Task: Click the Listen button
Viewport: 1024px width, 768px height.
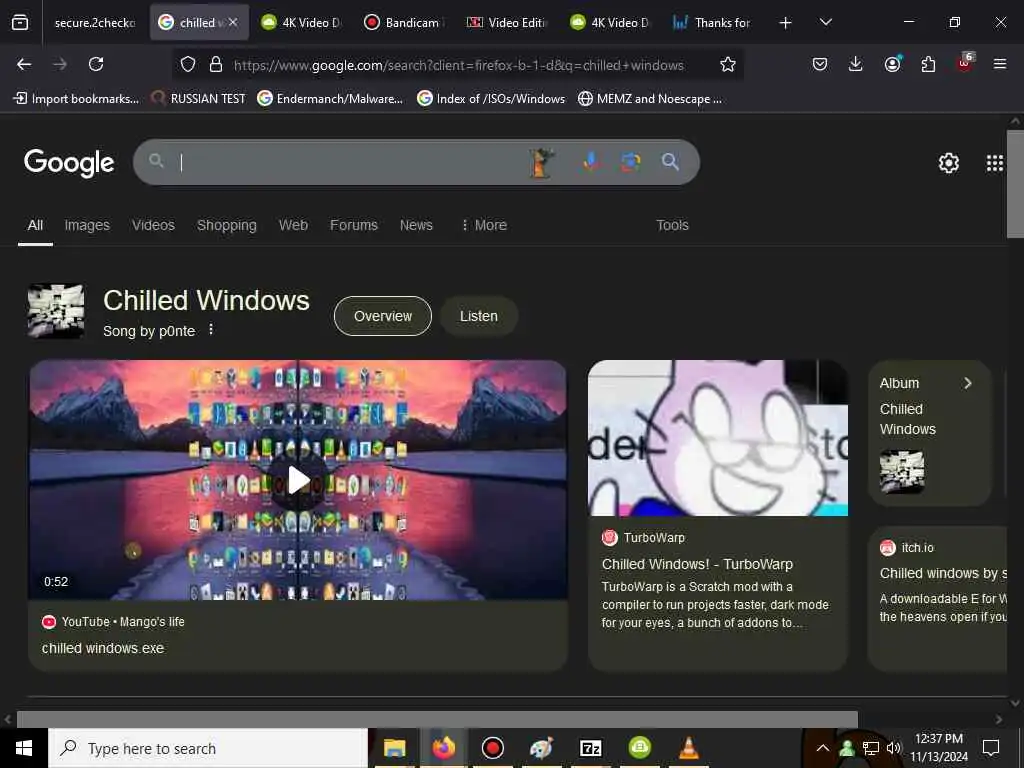Action: pyautogui.click(x=479, y=316)
